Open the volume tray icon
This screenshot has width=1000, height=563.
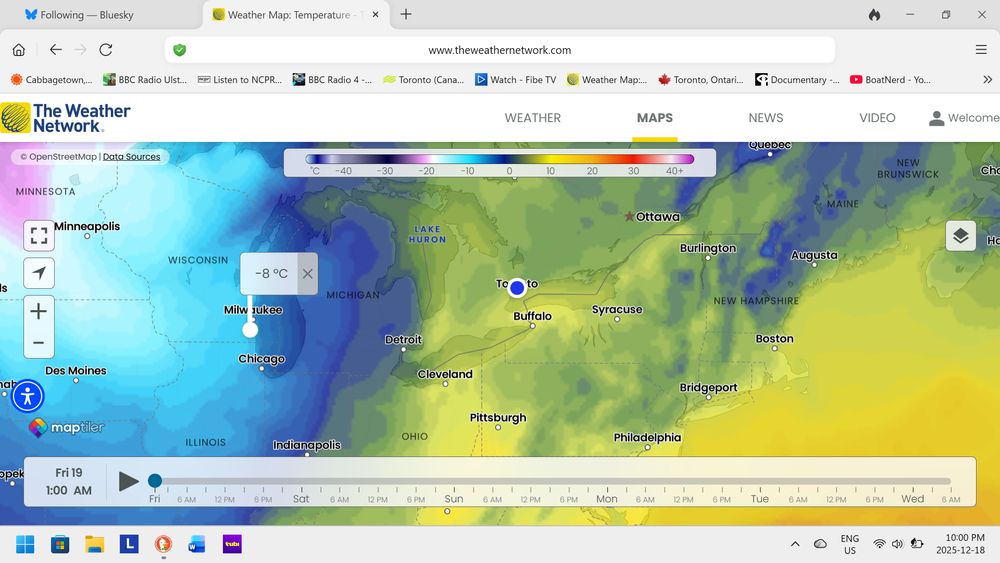897,544
